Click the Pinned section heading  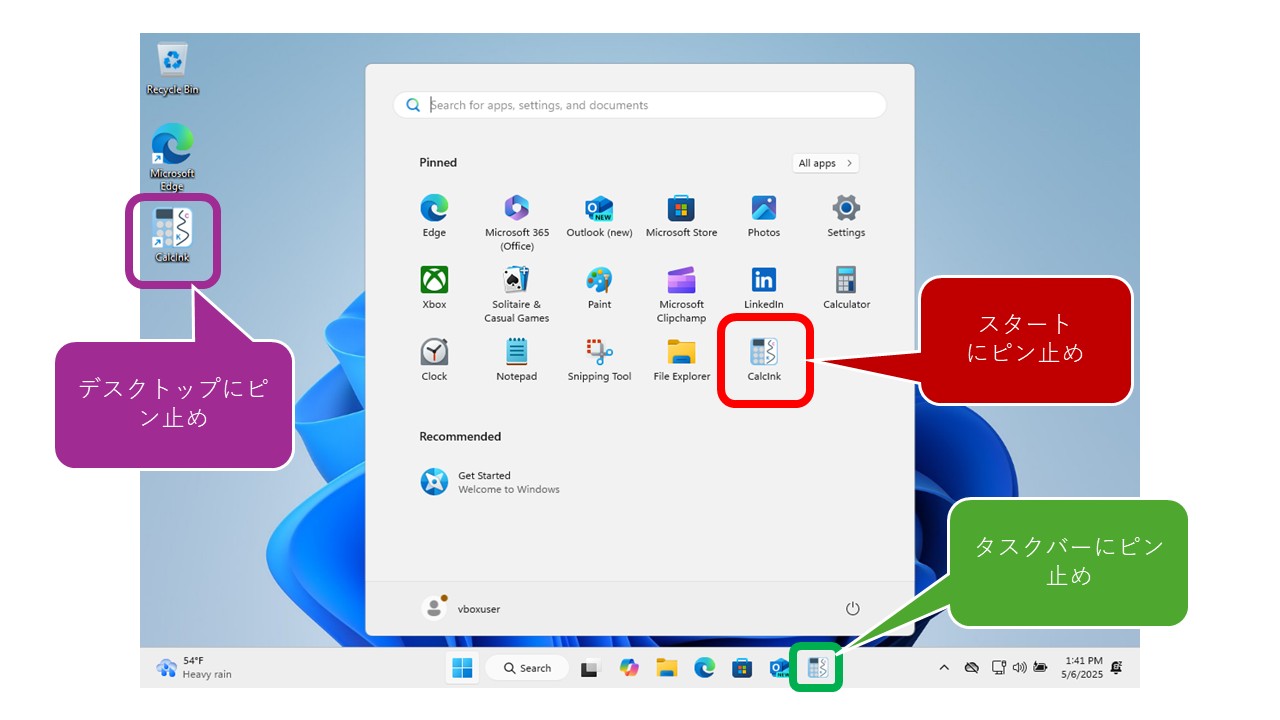(x=438, y=162)
